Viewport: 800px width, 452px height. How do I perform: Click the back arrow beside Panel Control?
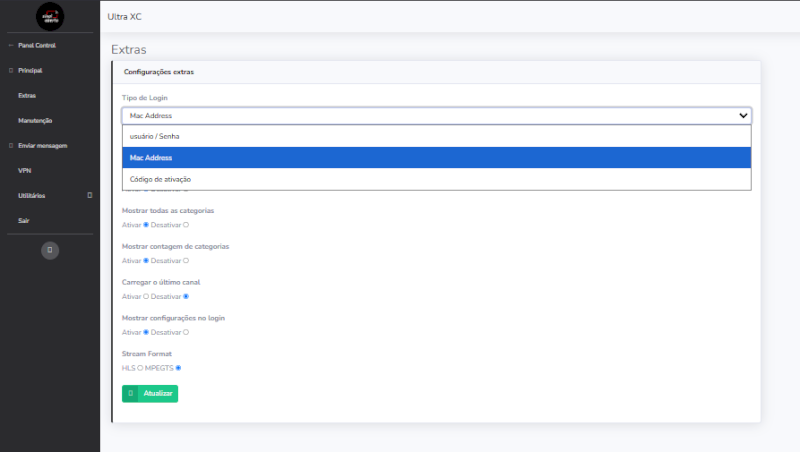(x=11, y=46)
